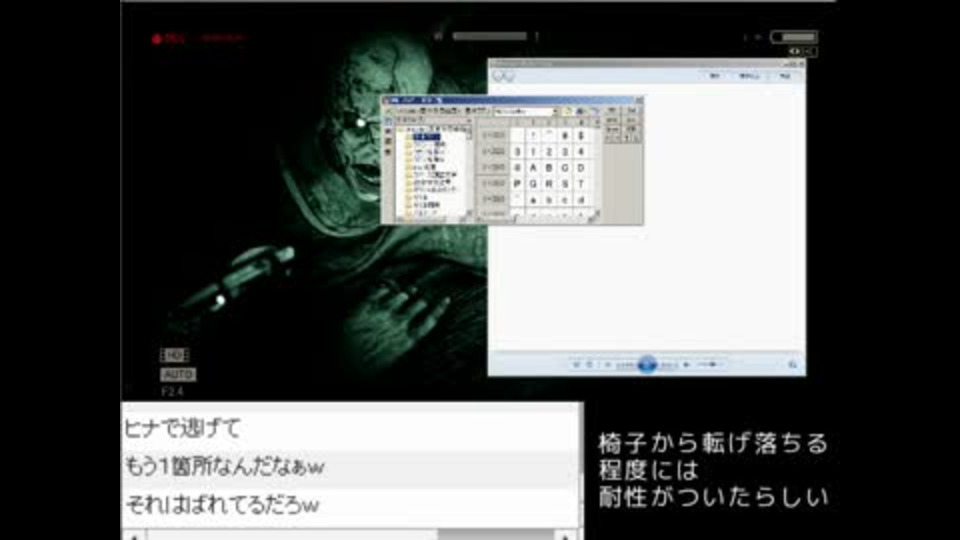Select the $ character in IME Pad grid

point(580,136)
